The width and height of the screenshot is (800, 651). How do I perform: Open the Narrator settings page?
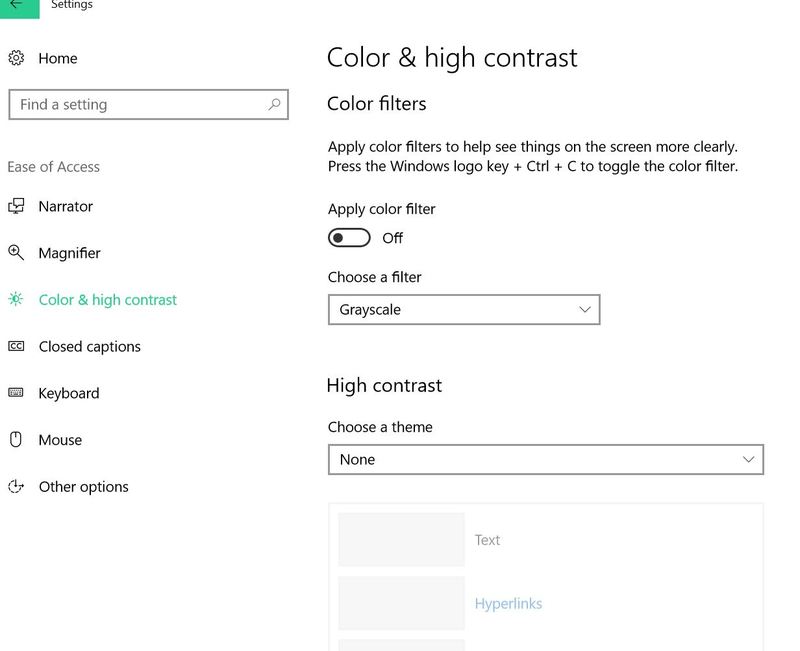point(65,206)
